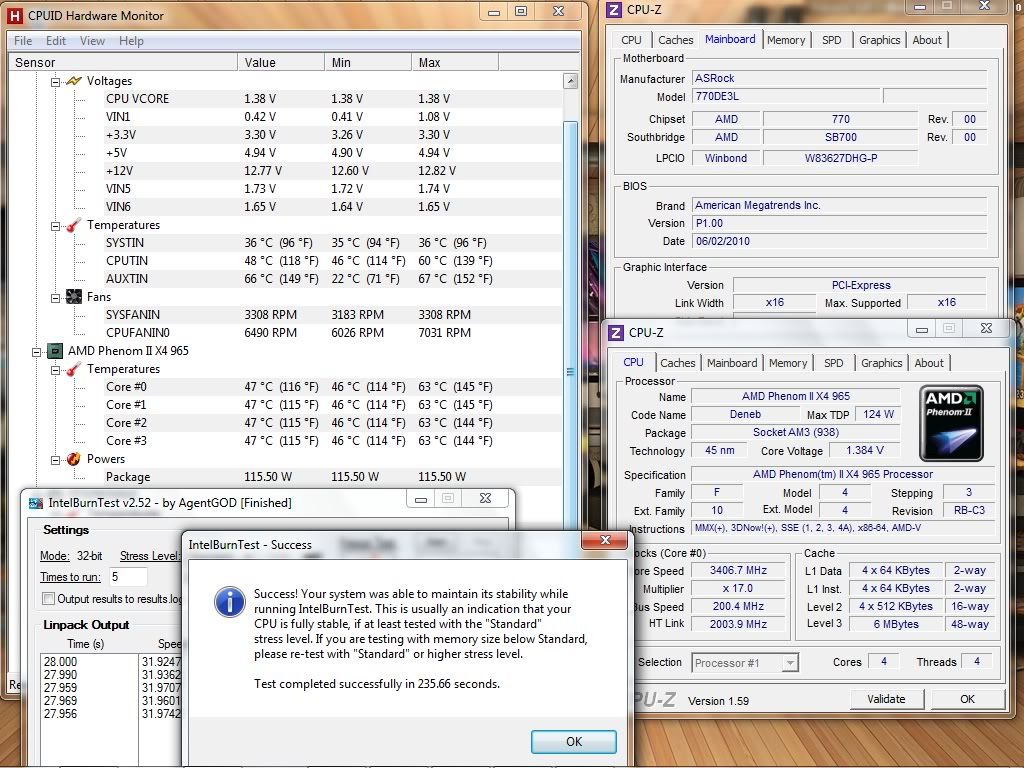Viewport: 1024px width, 768px height.
Task: Collapse the Temperatures node containing SYSTIN
Action: 56,226
